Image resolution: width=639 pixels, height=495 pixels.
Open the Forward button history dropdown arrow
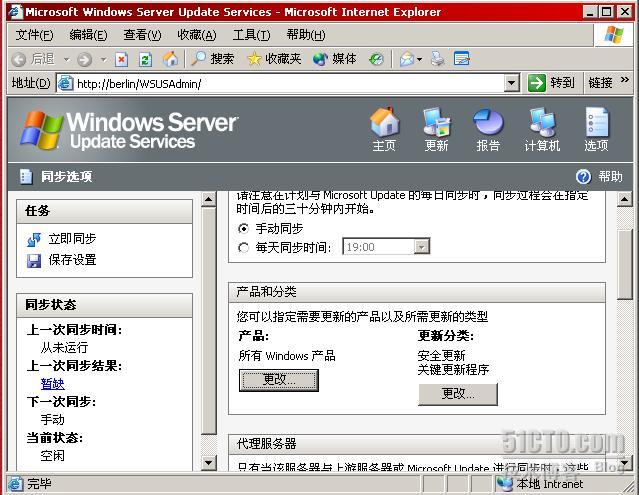coord(104,60)
